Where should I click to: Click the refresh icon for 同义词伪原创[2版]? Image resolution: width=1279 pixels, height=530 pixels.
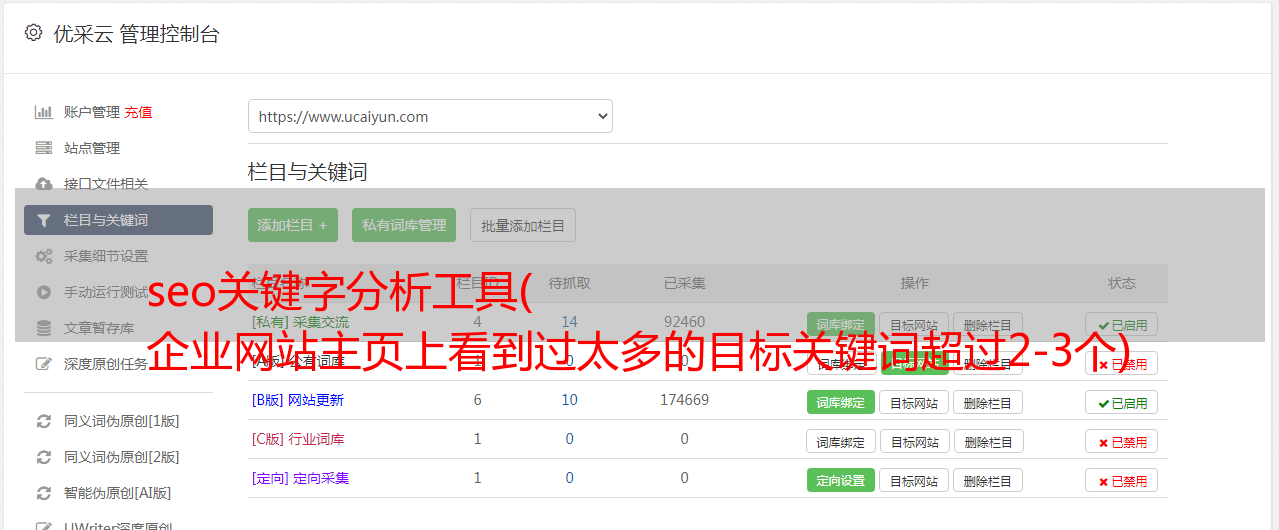[x=43, y=457]
